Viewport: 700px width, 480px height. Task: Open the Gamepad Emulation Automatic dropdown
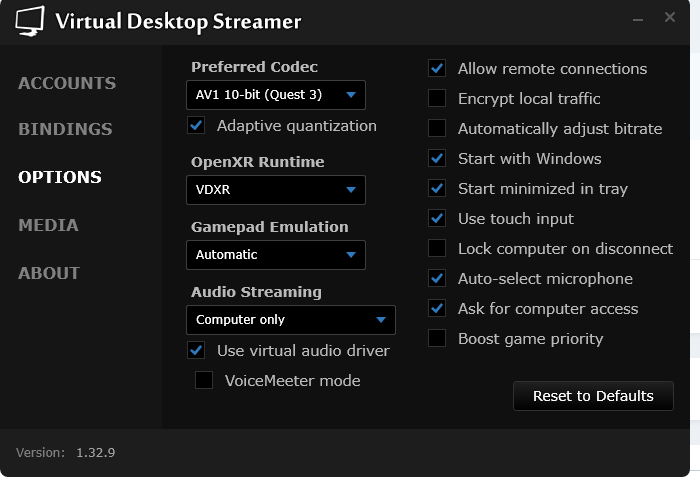[276, 255]
